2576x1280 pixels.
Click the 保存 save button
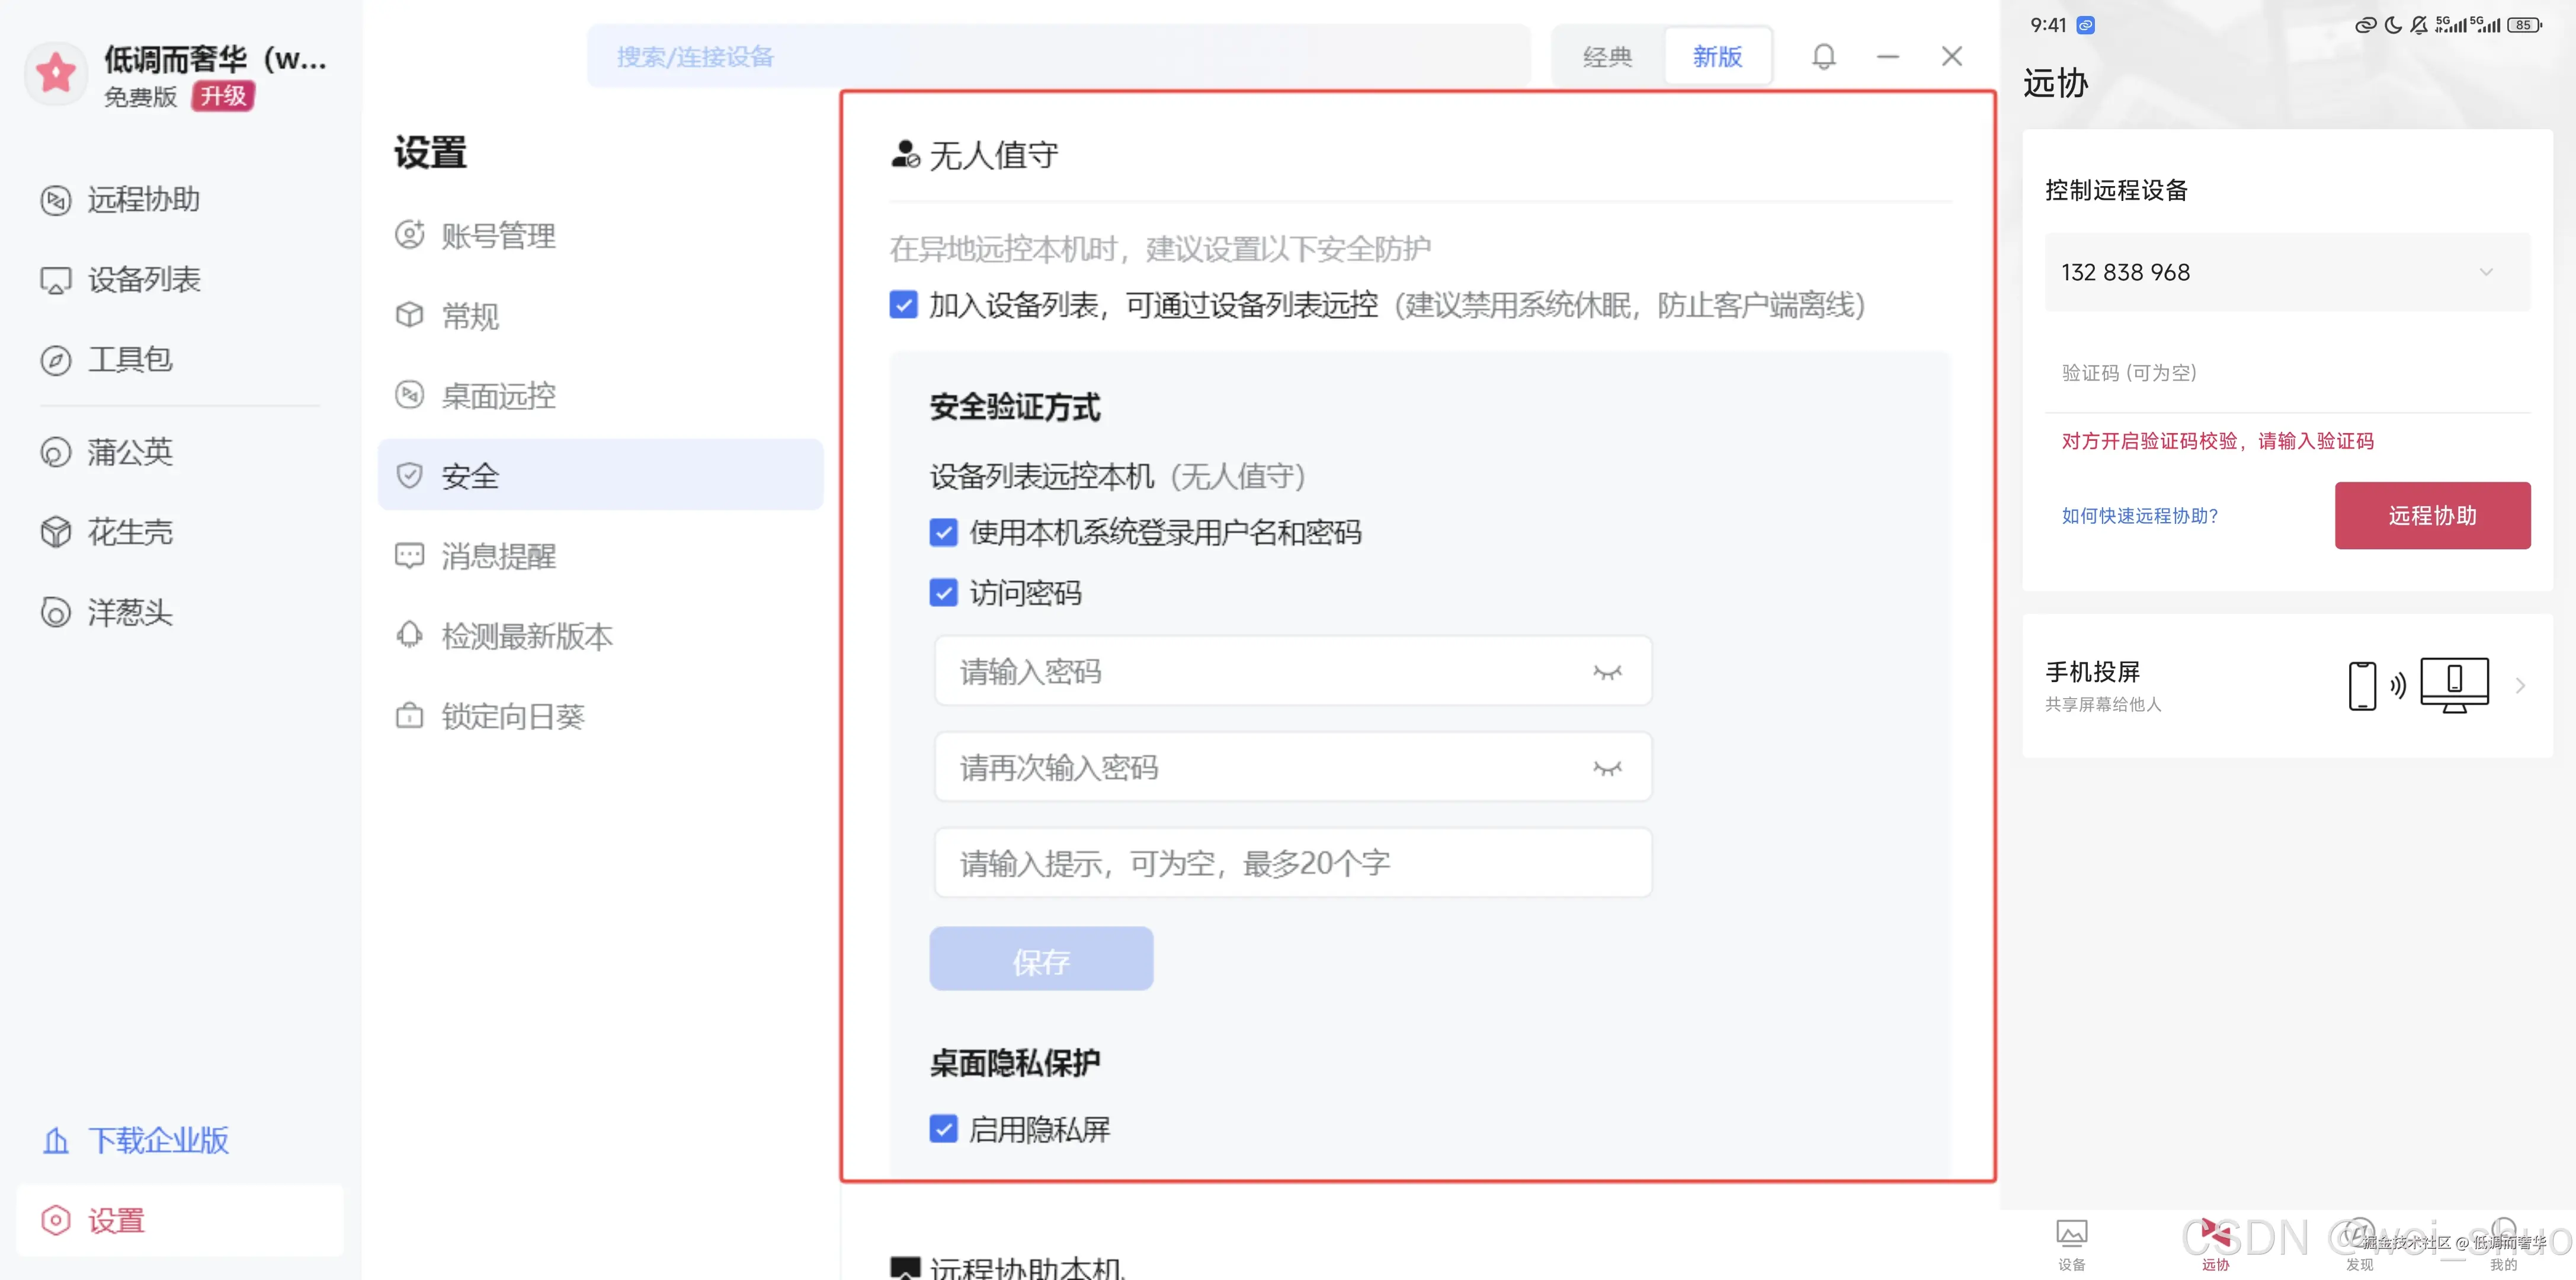pyautogui.click(x=1040, y=958)
